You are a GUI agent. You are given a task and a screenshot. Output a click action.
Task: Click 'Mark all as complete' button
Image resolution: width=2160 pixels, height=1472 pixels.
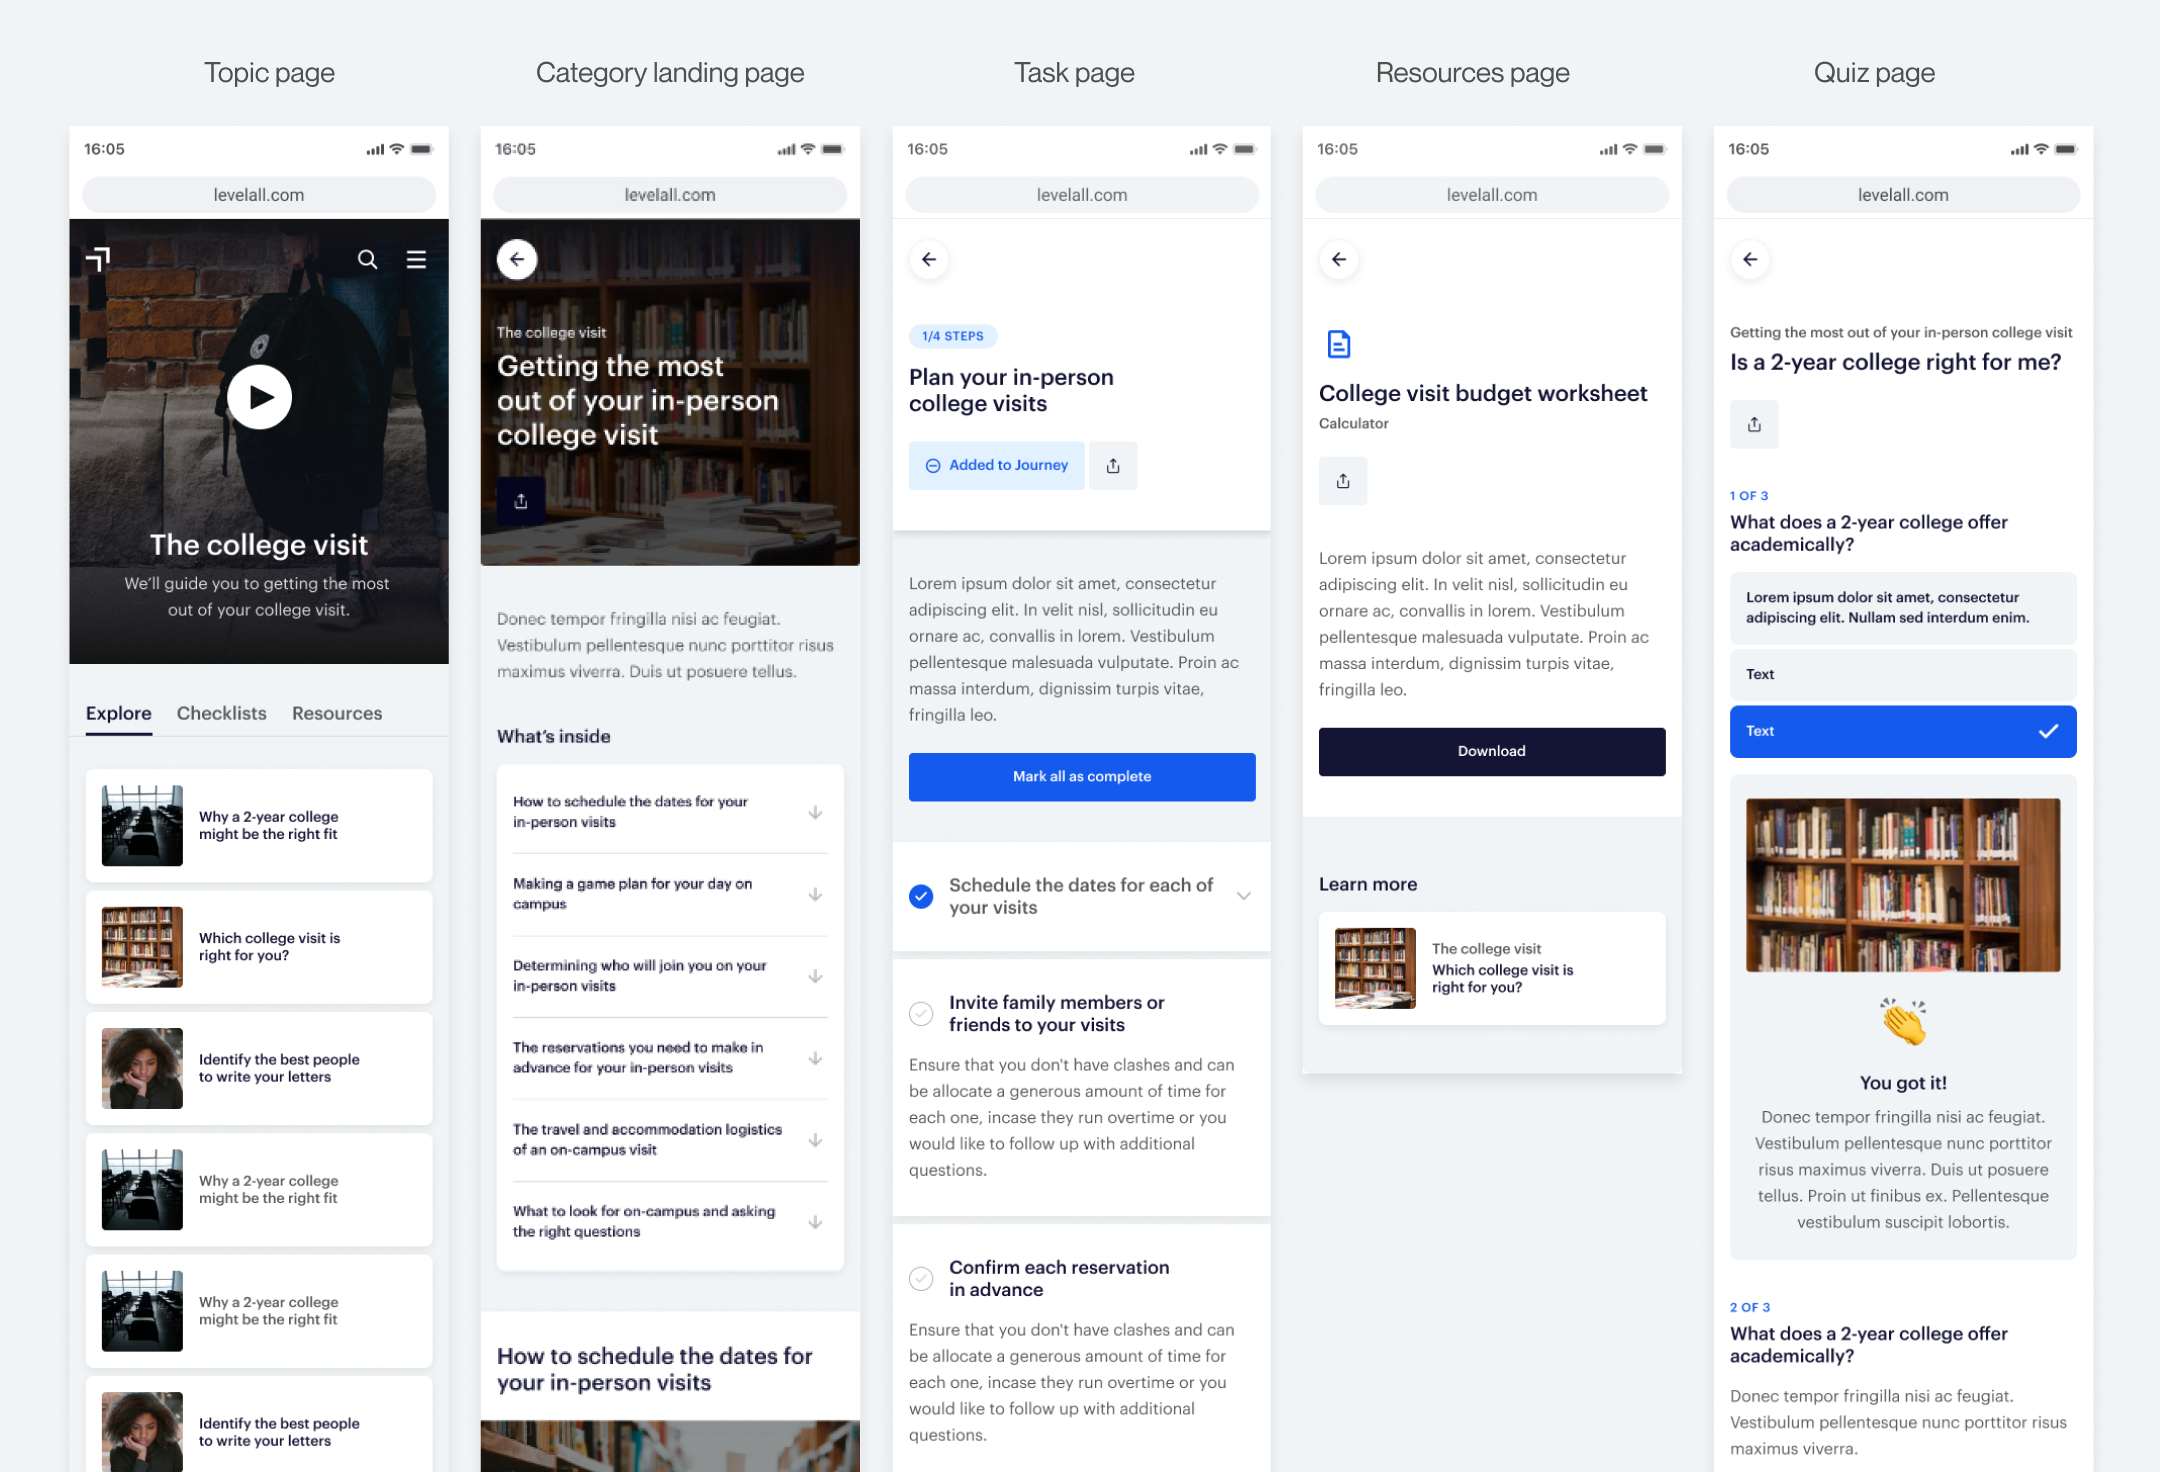click(1081, 777)
